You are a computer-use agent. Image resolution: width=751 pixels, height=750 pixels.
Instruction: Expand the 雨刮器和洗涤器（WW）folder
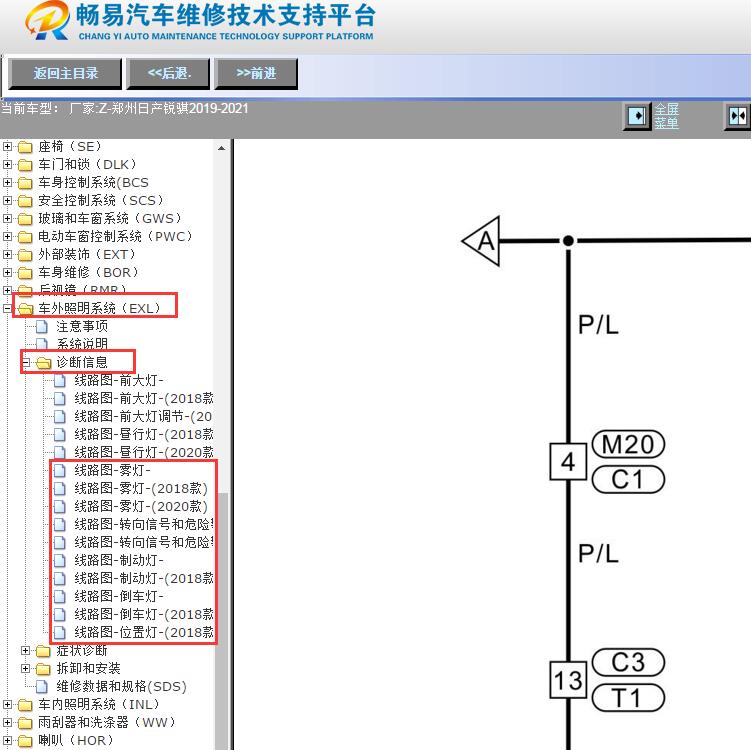tap(7, 722)
